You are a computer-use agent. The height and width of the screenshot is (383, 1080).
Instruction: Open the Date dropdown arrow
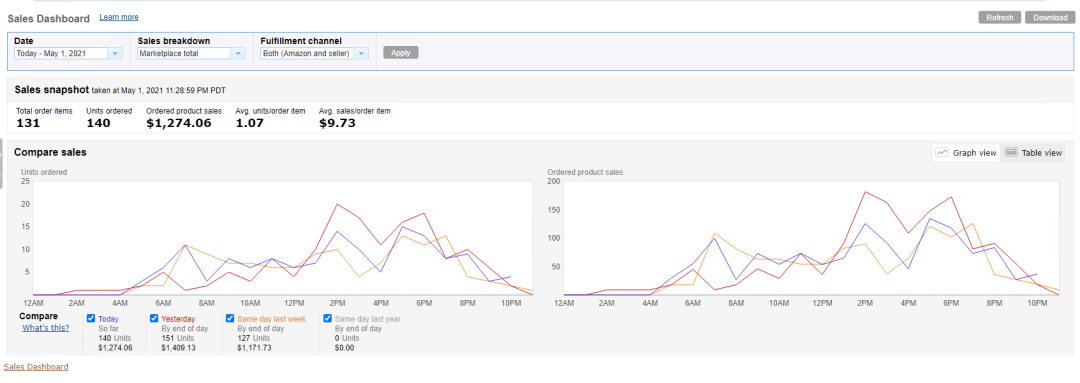pyautogui.click(x=115, y=53)
